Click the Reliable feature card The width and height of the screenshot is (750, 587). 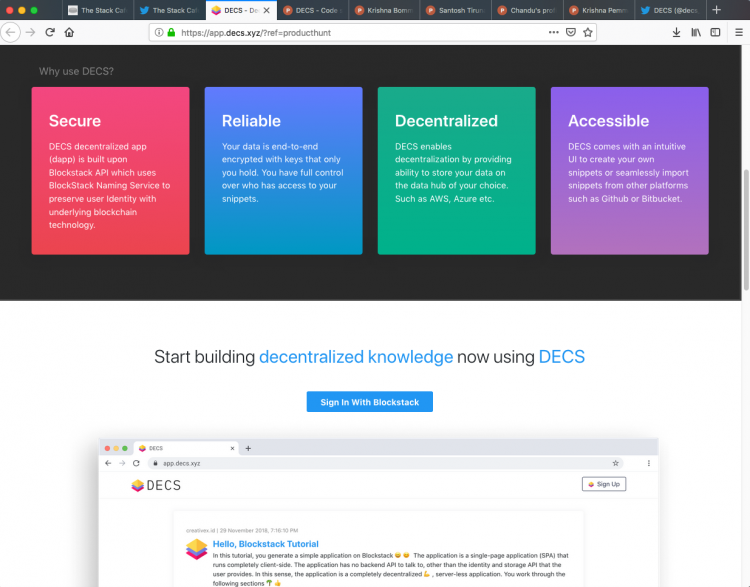pyautogui.click(x=284, y=171)
